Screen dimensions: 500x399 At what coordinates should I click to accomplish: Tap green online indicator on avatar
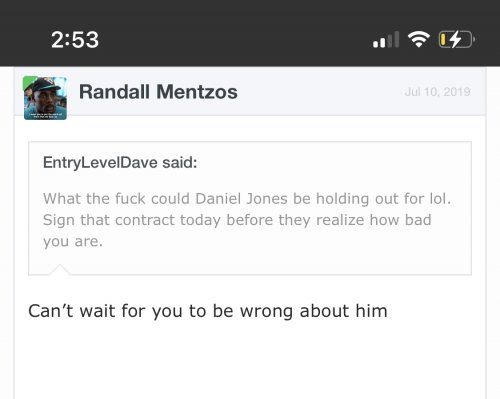point(28,82)
